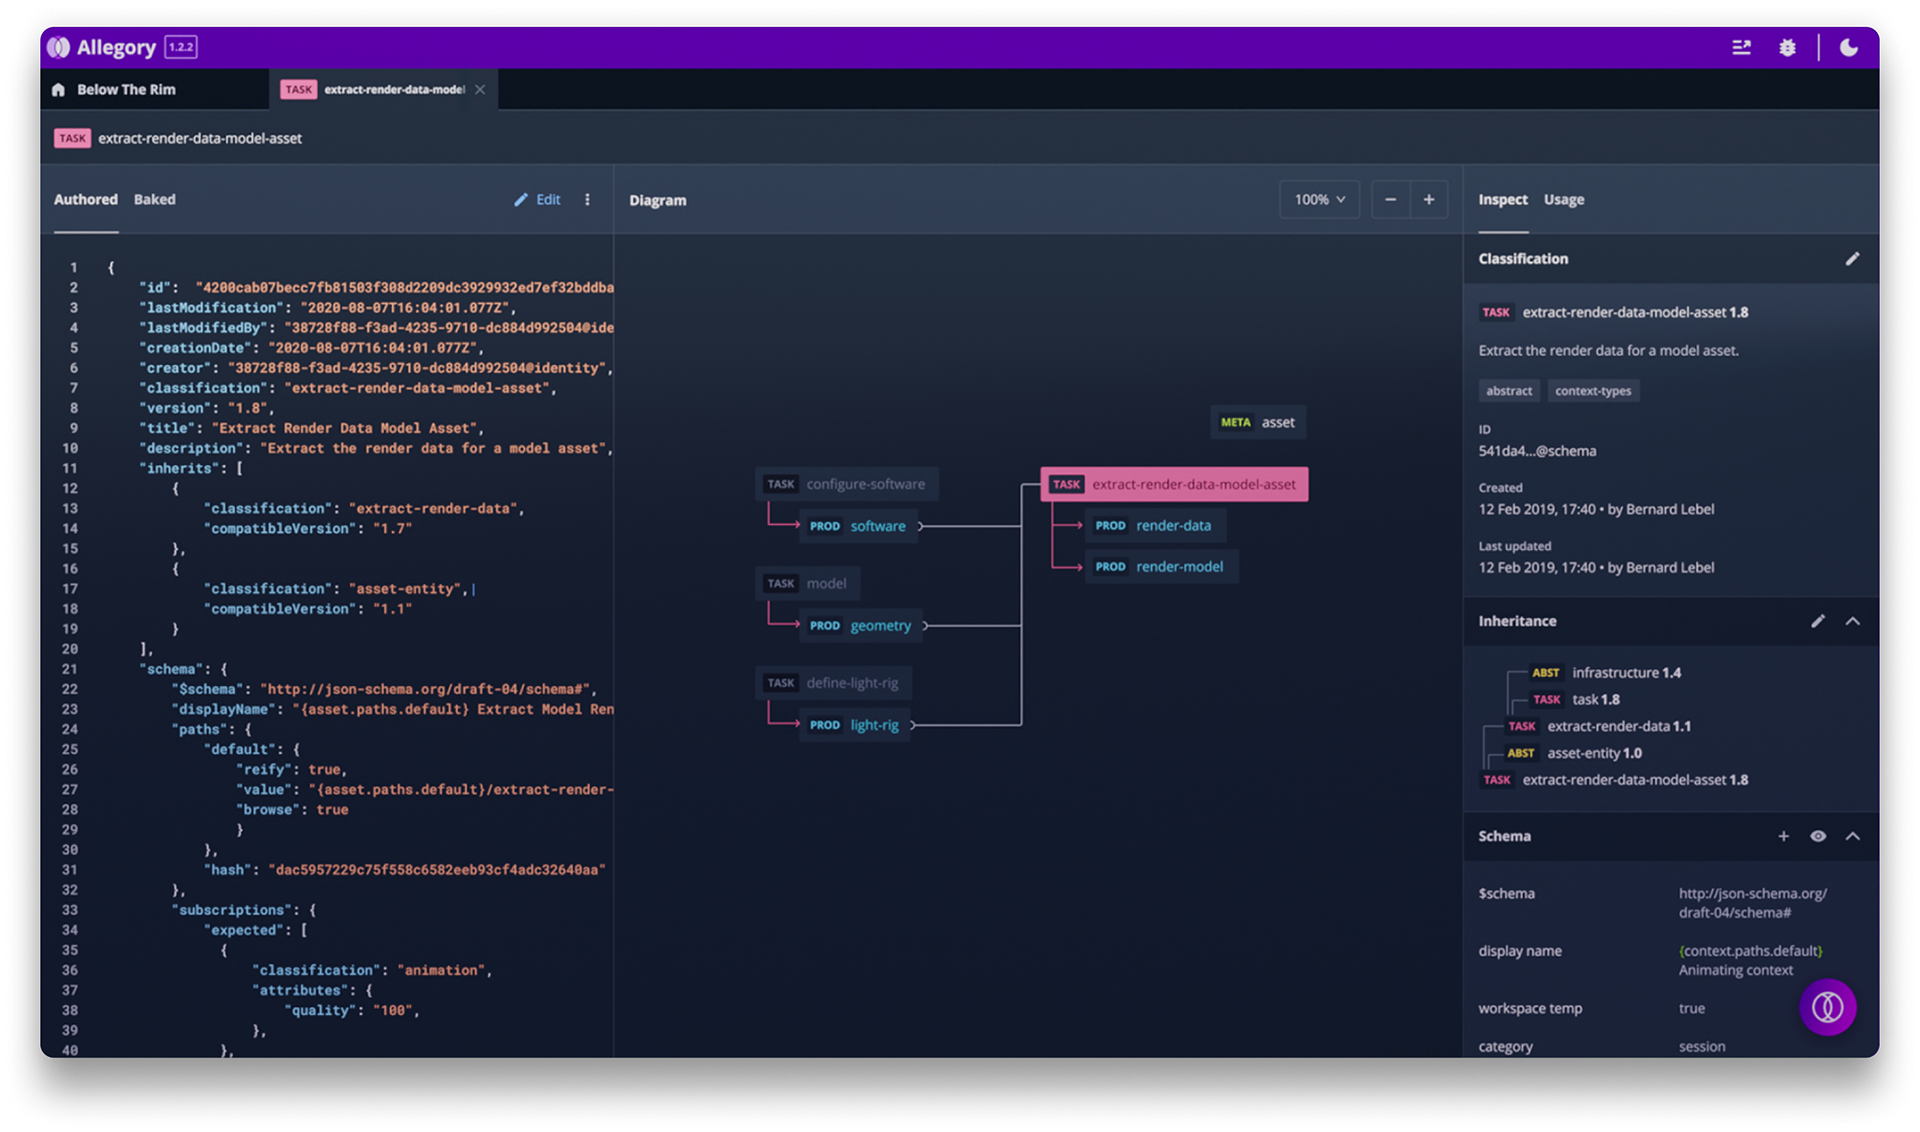Open task 1.8 in inheritance tree

(x=1576, y=699)
